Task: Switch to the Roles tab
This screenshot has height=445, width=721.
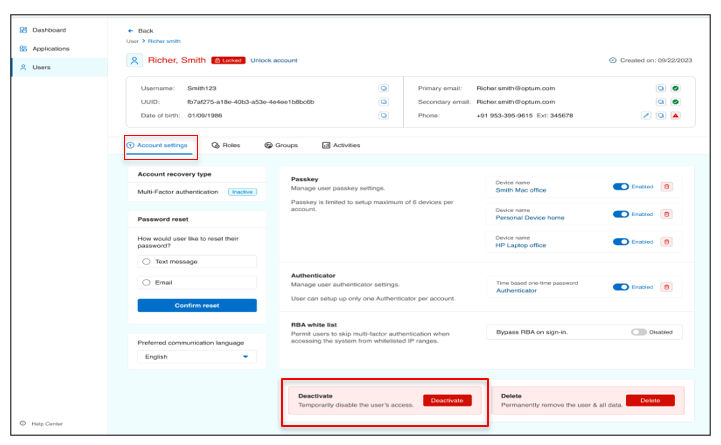Action: (226, 145)
